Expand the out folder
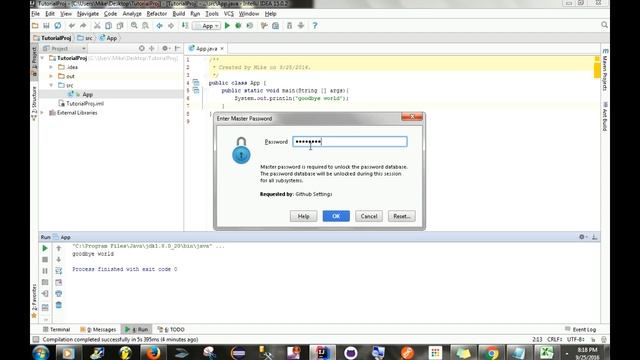The image size is (640, 360). [51, 76]
